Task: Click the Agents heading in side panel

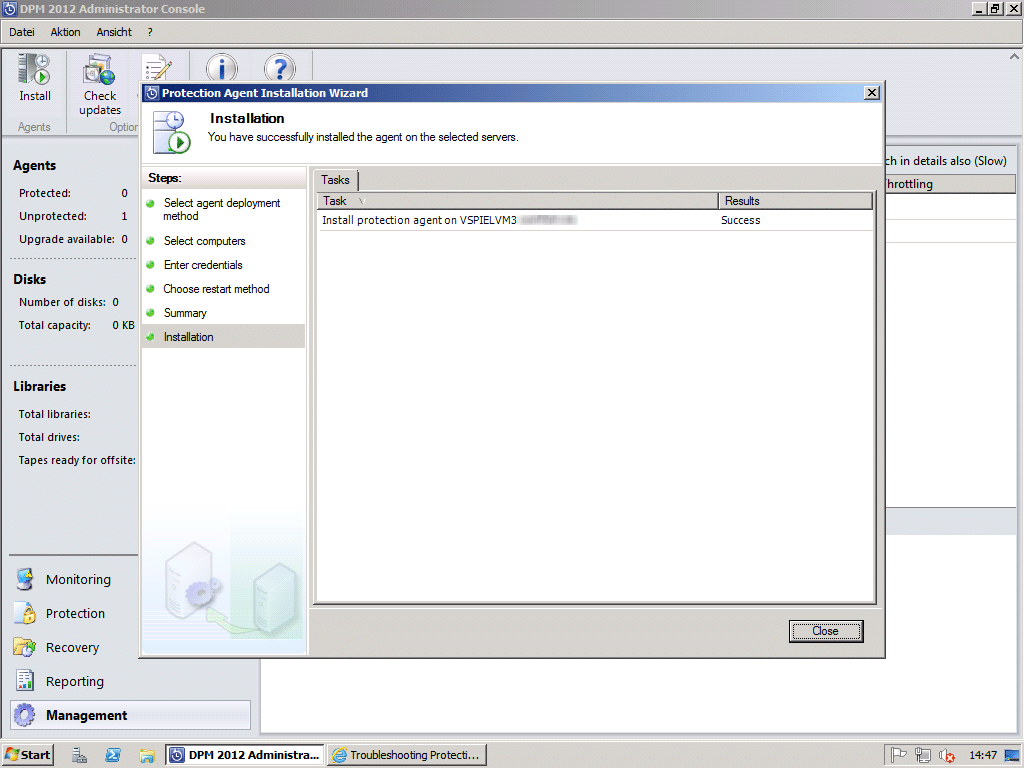Action: tap(35, 165)
